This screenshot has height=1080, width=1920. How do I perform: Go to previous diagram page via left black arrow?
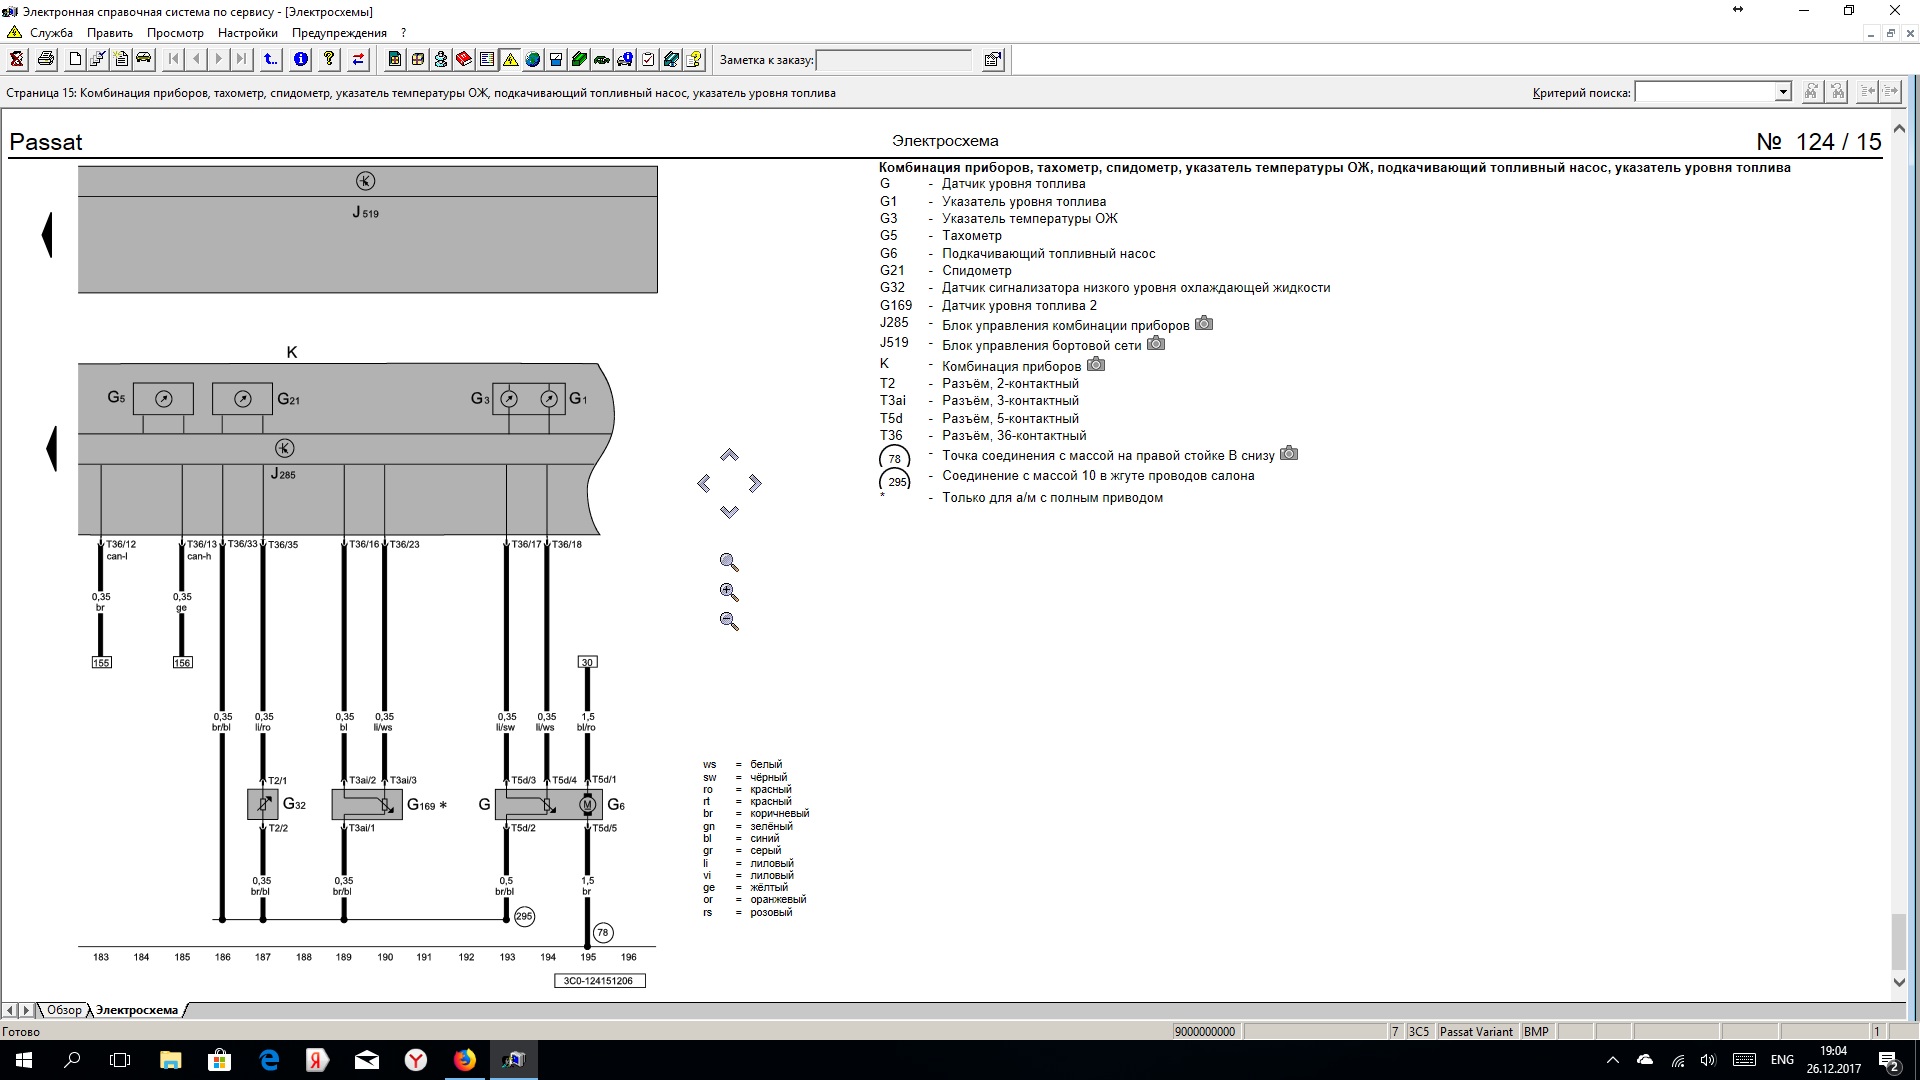click(x=47, y=236)
